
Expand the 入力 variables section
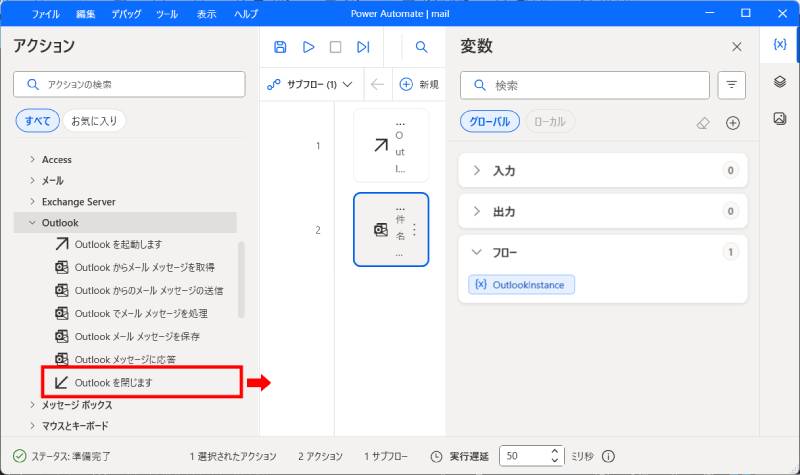(x=603, y=170)
